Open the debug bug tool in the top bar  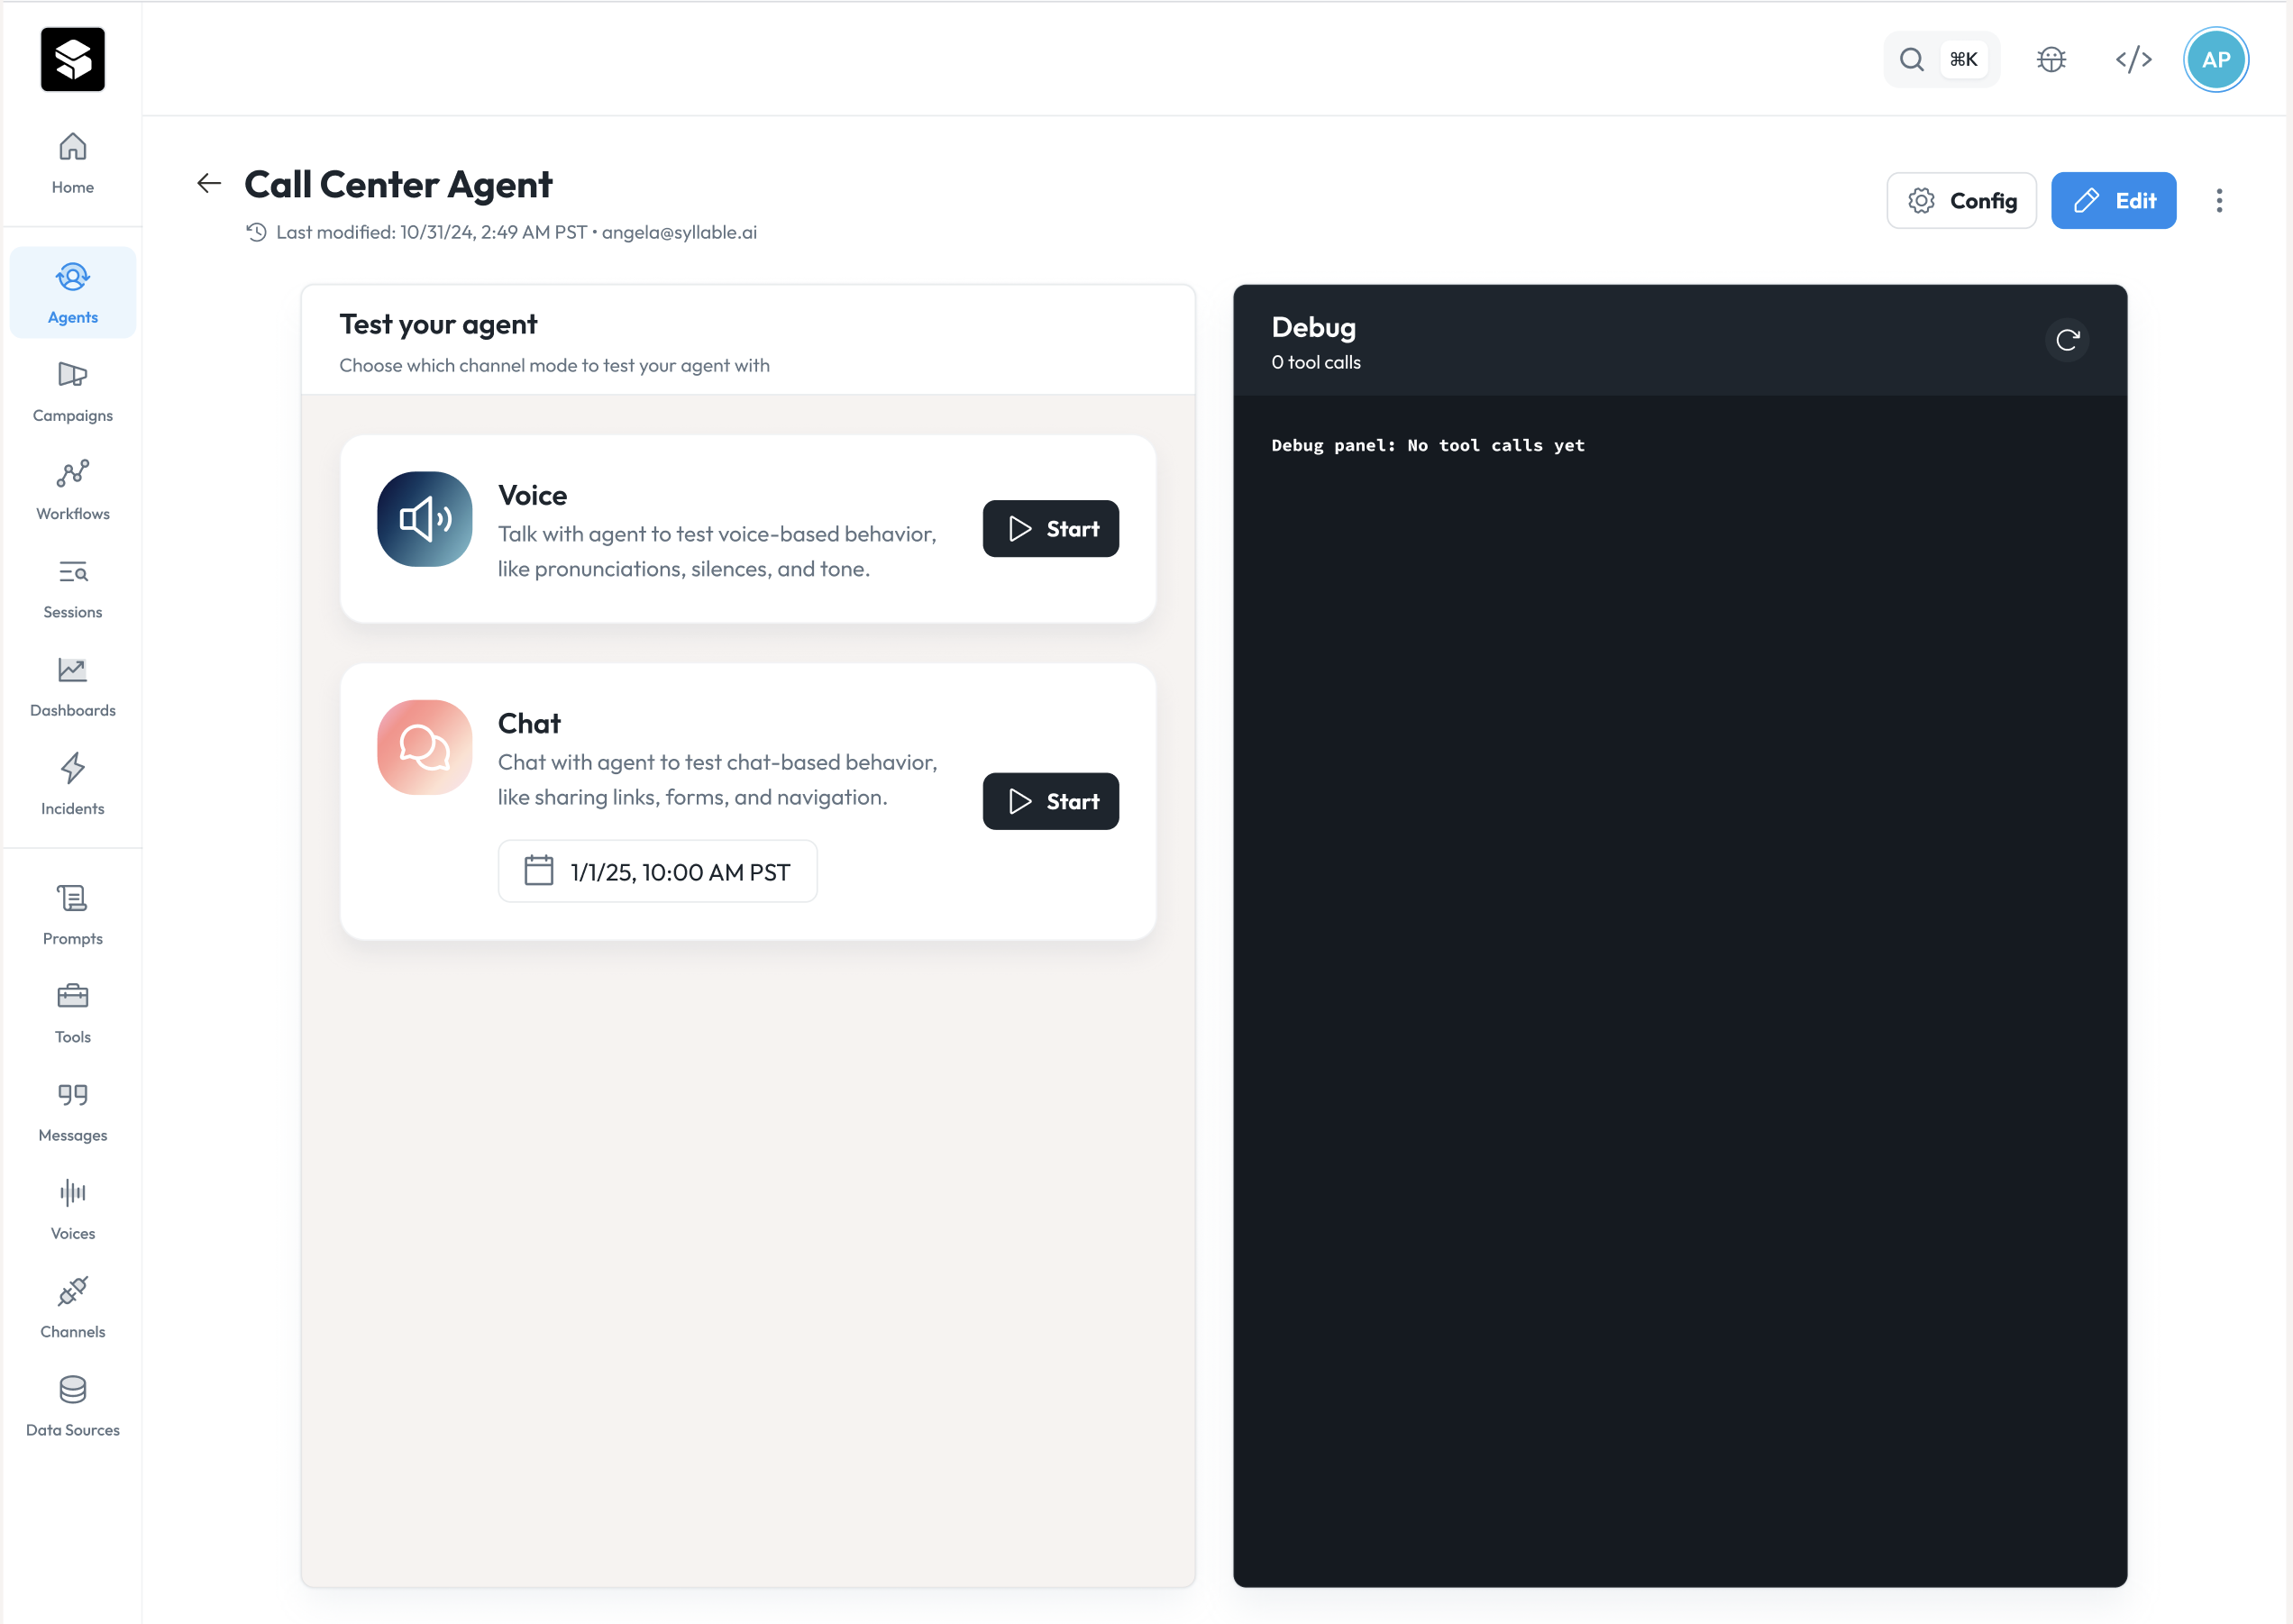coord(2051,59)
